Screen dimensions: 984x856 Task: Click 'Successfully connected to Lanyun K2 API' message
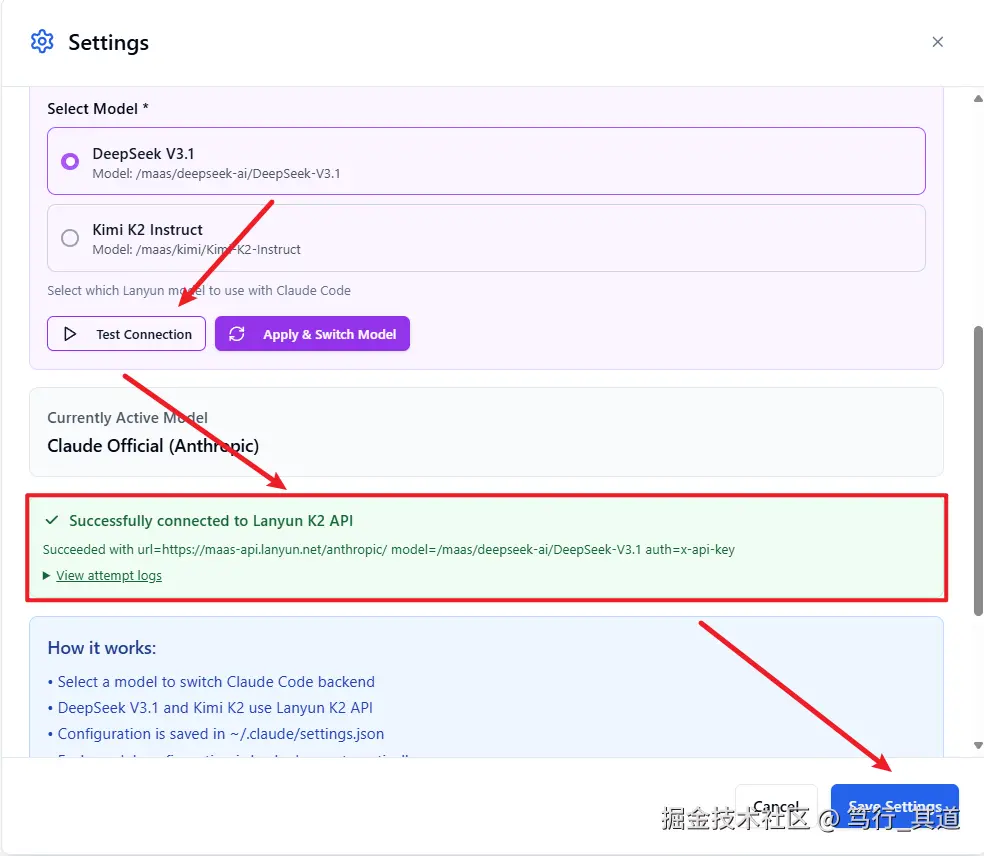[211, 520]
